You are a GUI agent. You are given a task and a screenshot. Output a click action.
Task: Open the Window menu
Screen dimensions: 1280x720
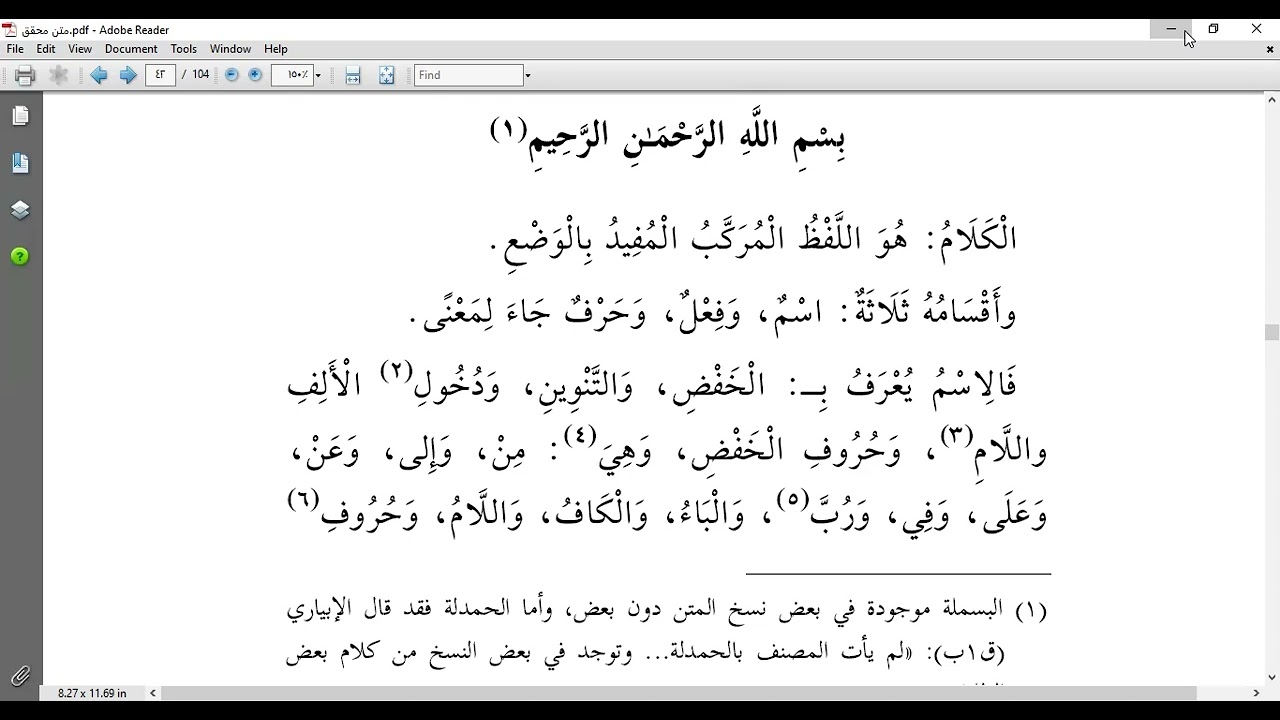pyautogui.click(x=230, y=49)
